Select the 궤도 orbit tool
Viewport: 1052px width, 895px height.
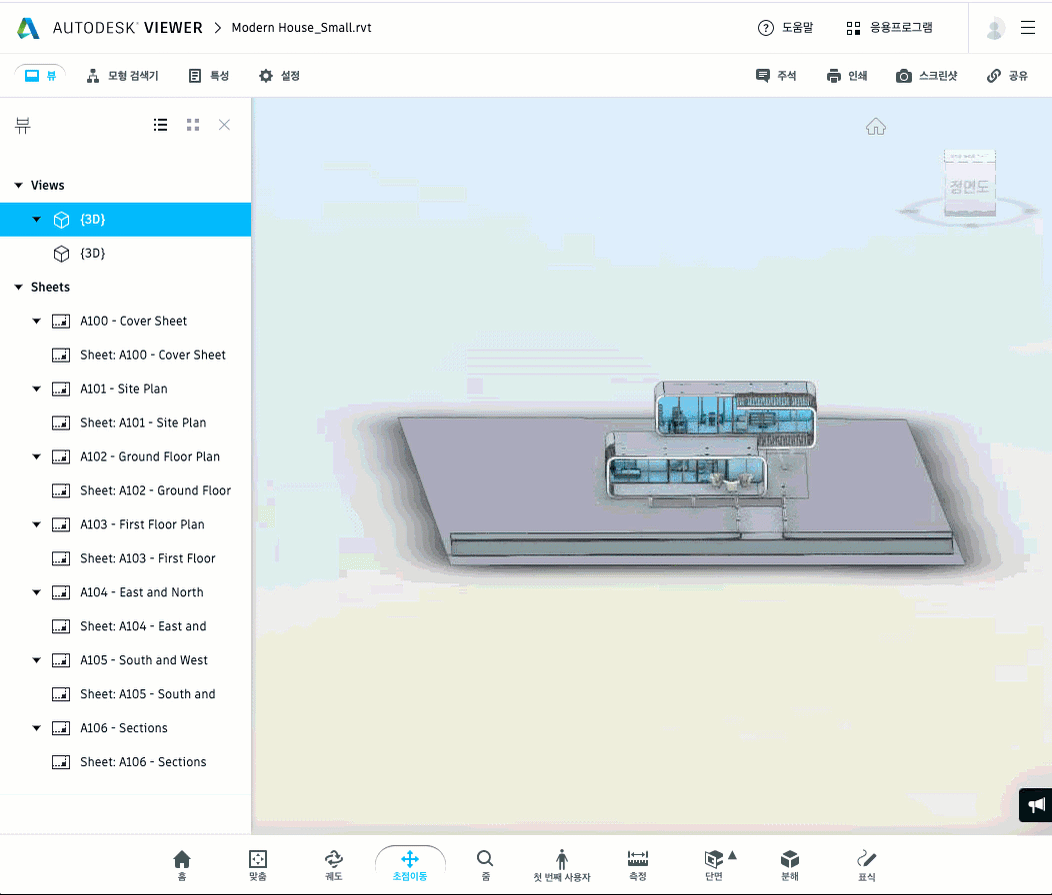333,865
